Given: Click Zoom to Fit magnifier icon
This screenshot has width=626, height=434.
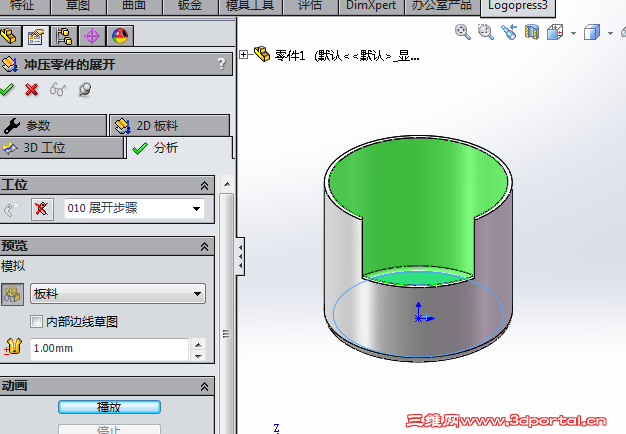Looking at the screenshot, I should point(462,32).
